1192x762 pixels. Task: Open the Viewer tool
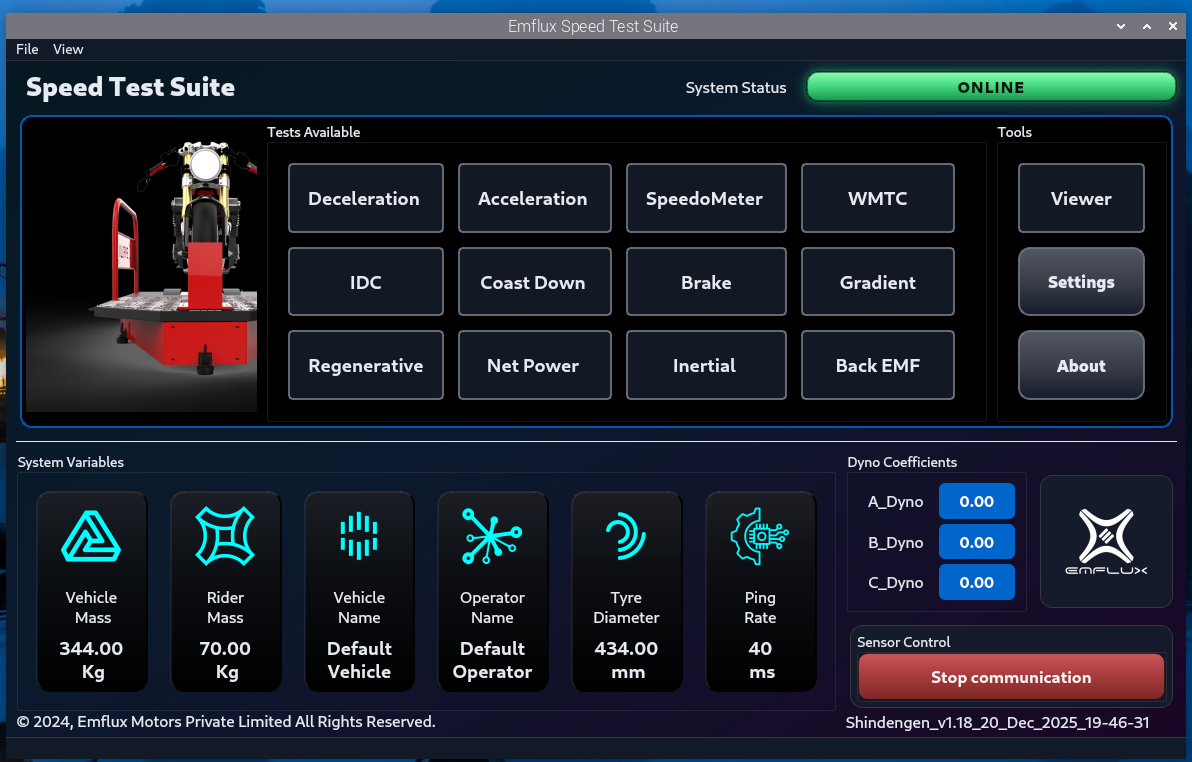1081,198
